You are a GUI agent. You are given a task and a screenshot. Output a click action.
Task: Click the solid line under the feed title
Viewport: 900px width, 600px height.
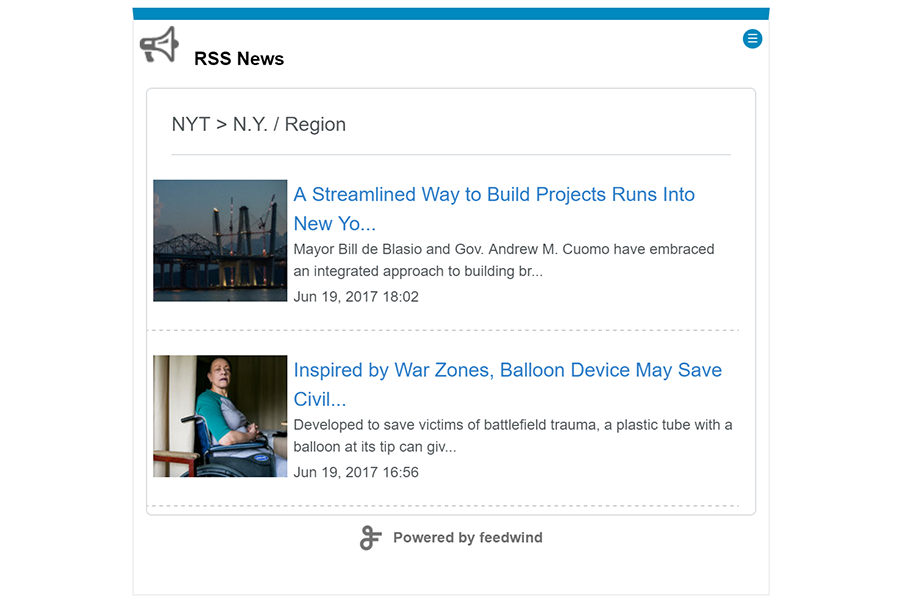(451, 154)
